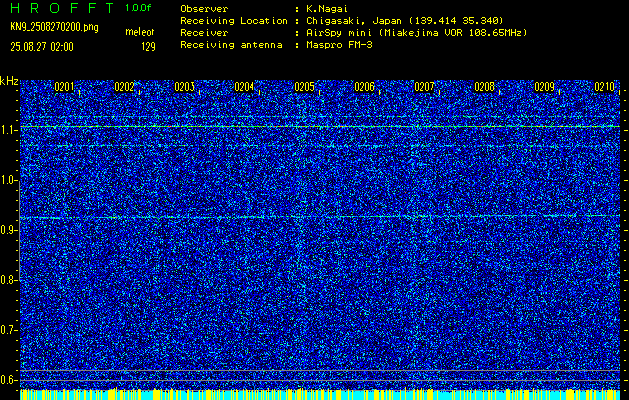Click the 0206 time marker
This screenshot has width=629, height=400.
[x=364, y=87]
